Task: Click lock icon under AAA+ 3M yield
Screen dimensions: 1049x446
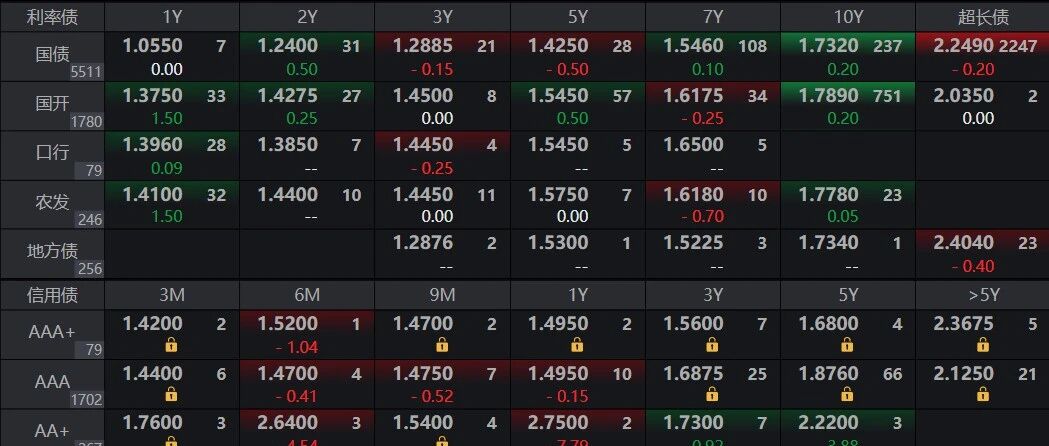Action: pyautogui.click(x=171, y=345)
